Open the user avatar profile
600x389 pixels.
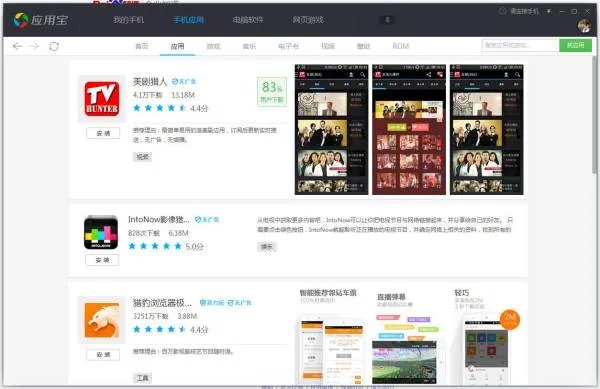[x=584, y=26]
